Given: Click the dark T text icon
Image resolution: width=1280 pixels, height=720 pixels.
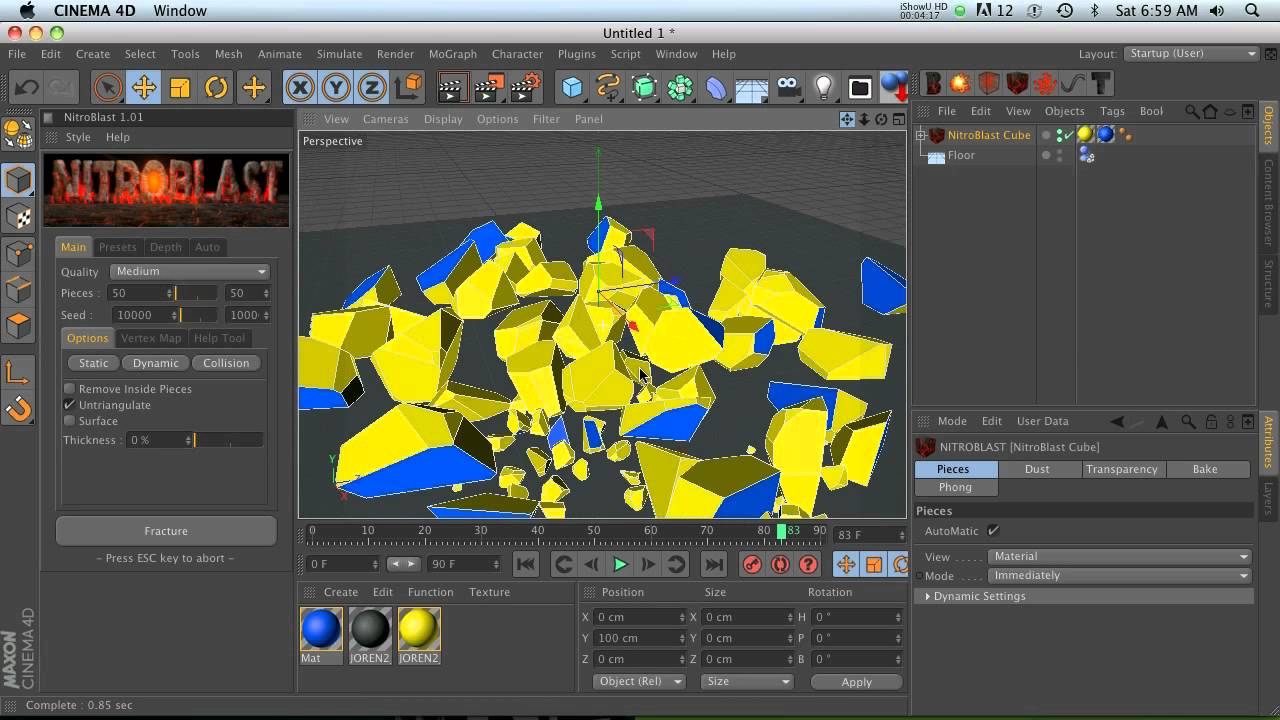Looking at the screenshot, I should 1101,84.
